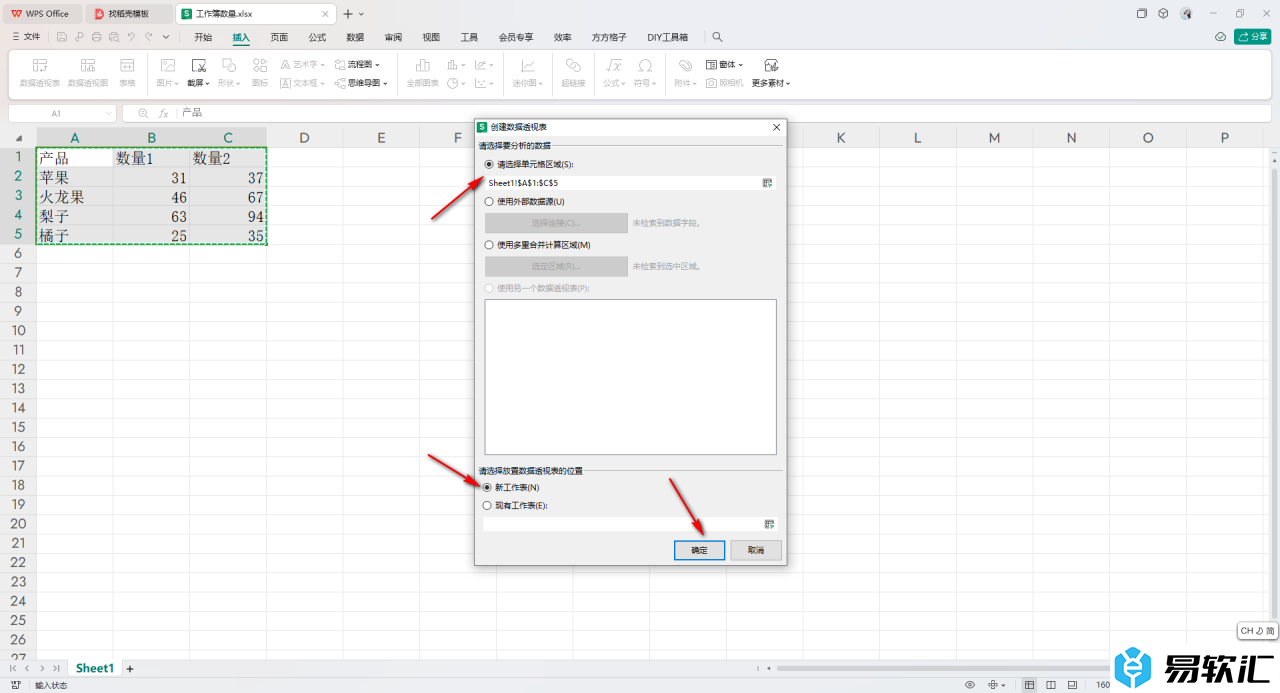
Task: Select the '新工作表(N)' radio button
Action: [x=488, y=487]
